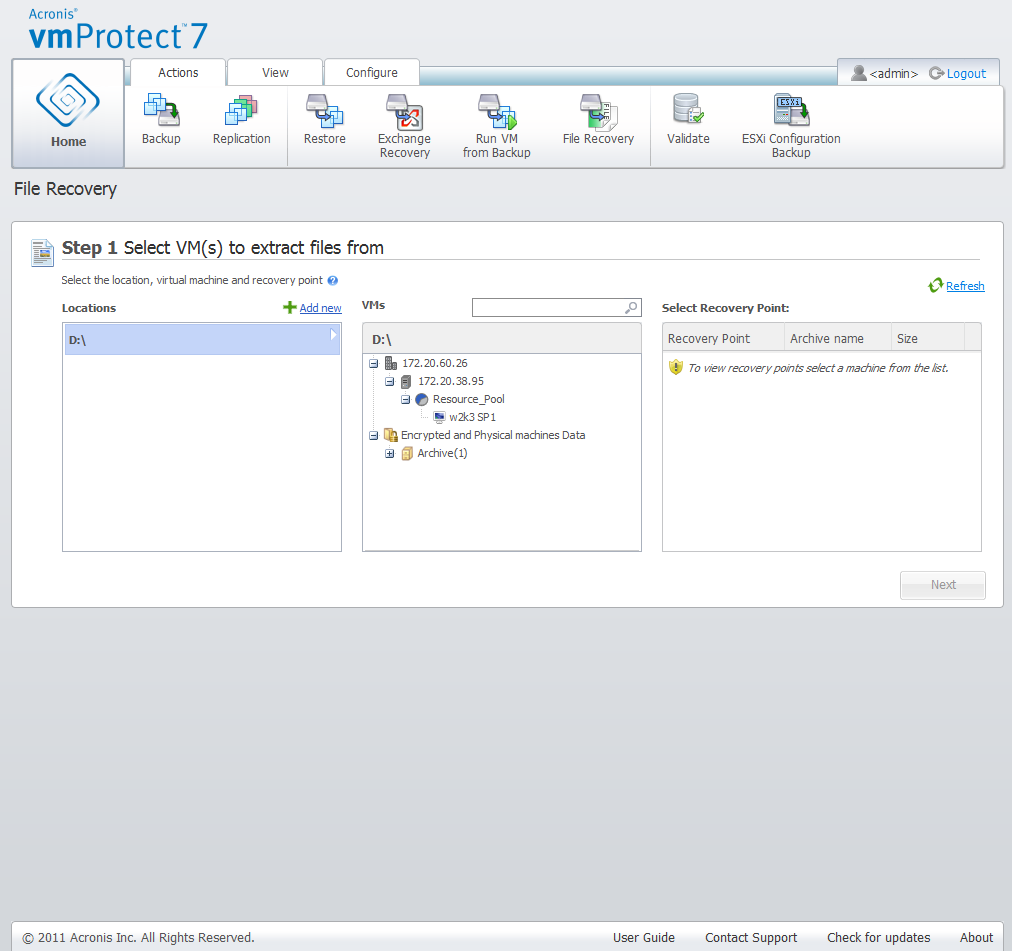Launch the Run VM from Backup icon

coord(497,111)
